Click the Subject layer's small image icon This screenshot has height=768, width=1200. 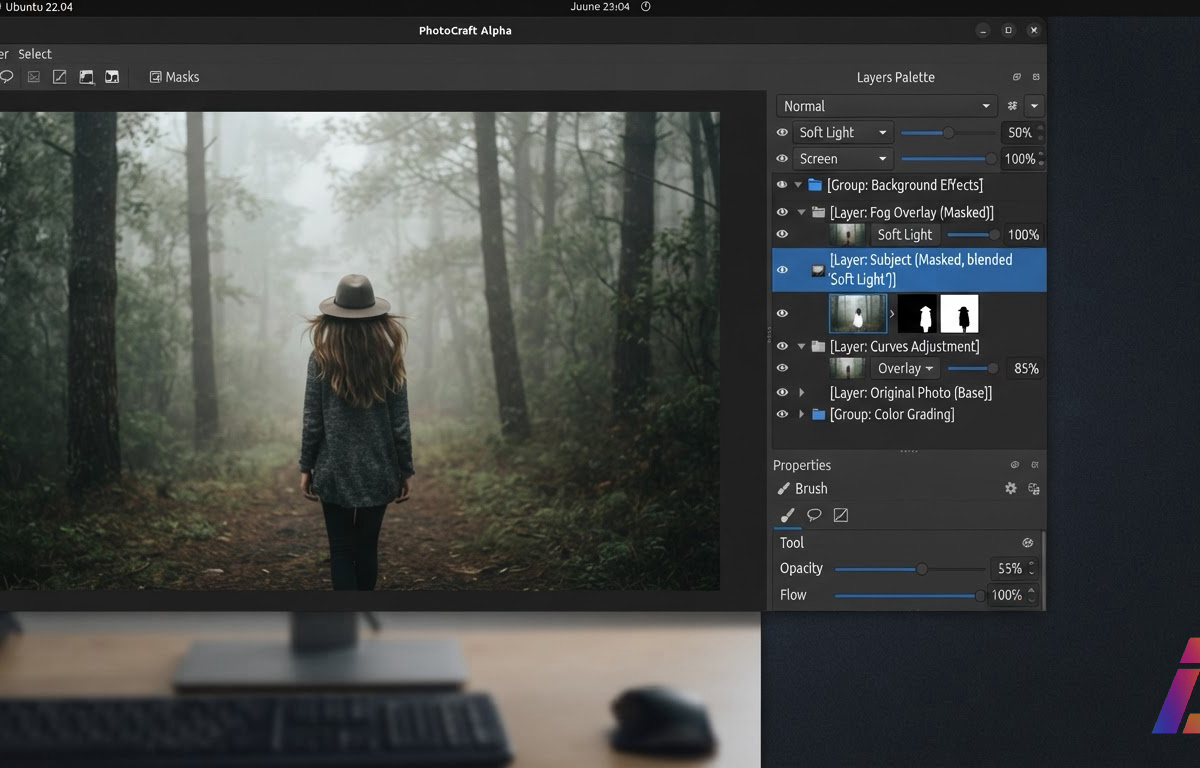[x=818, y=270]
